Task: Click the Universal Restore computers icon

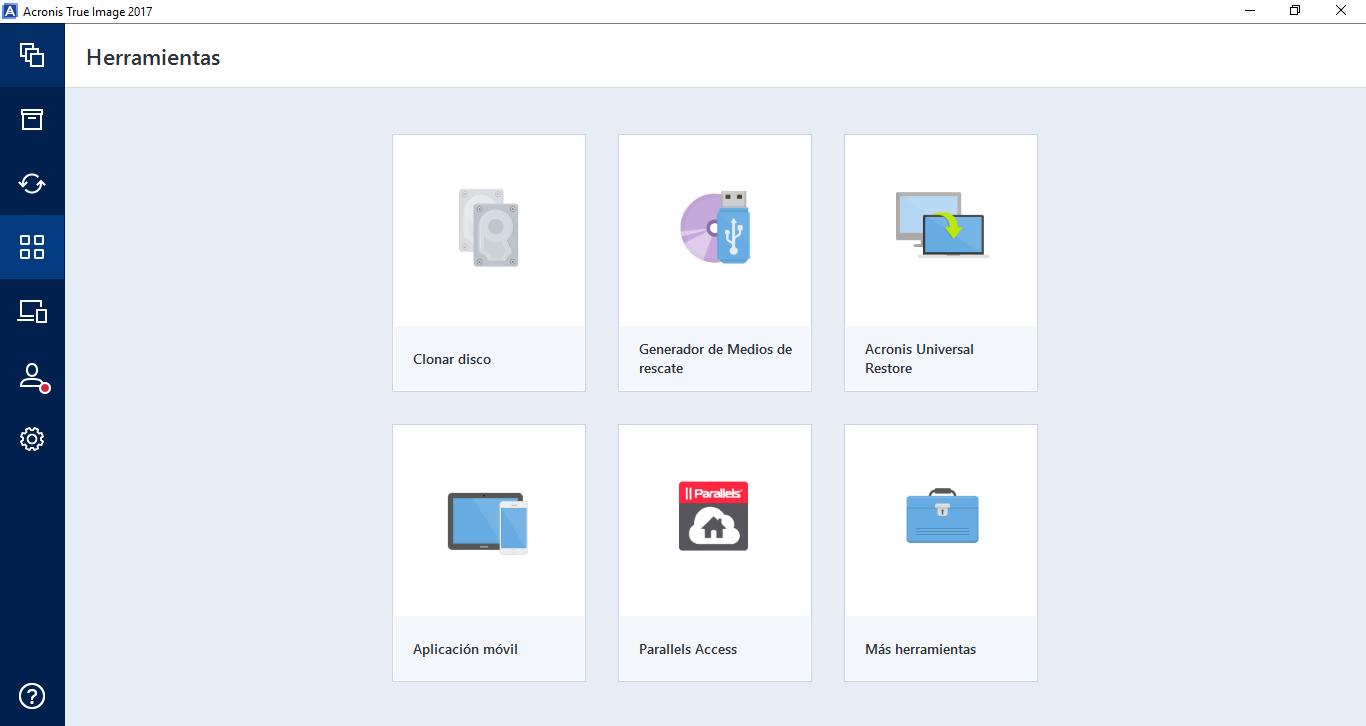Action: [941, 226]
